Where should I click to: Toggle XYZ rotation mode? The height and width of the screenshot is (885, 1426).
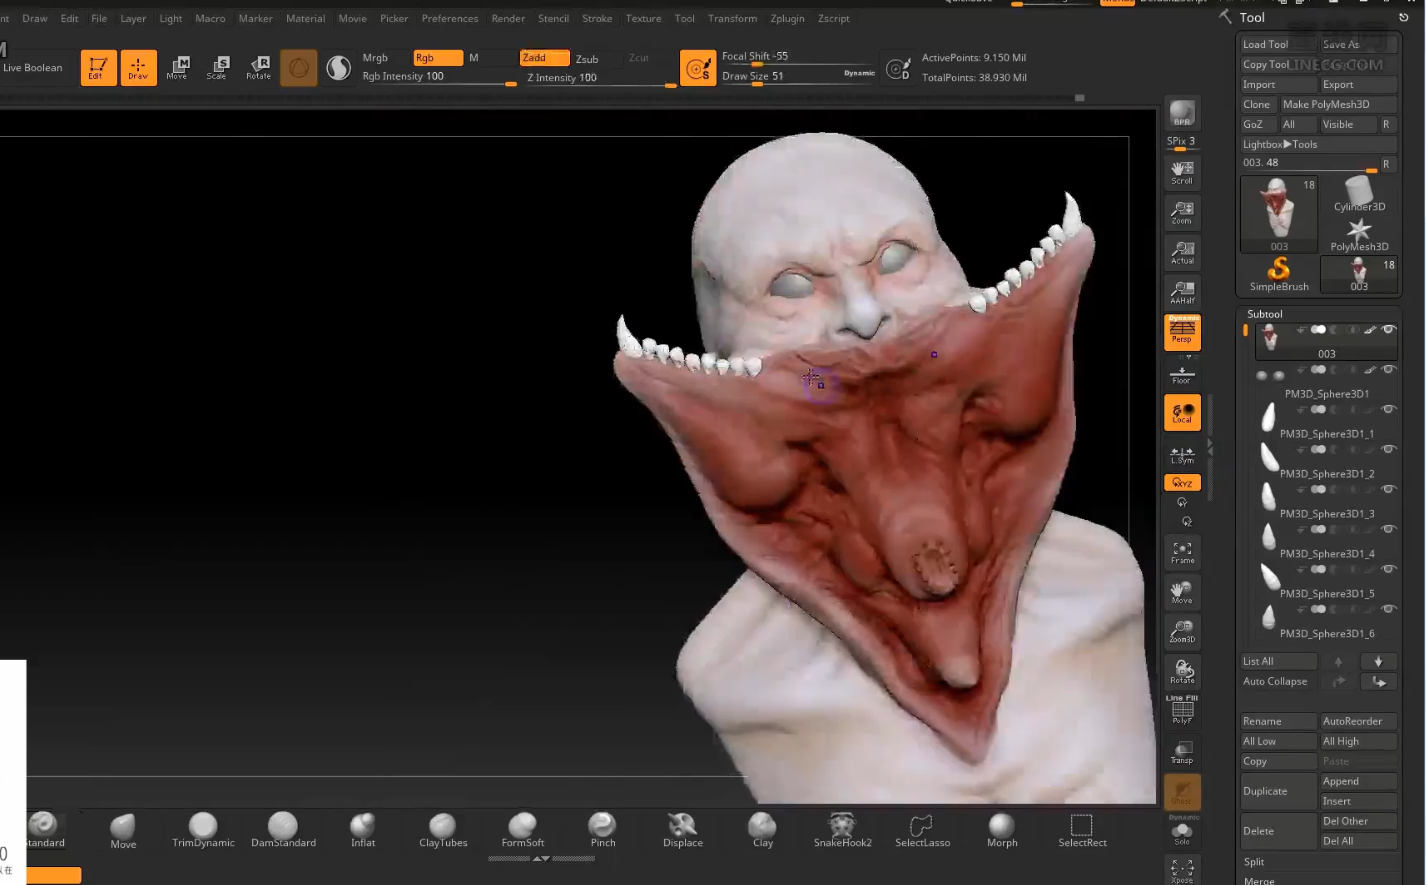(1182, 482)
